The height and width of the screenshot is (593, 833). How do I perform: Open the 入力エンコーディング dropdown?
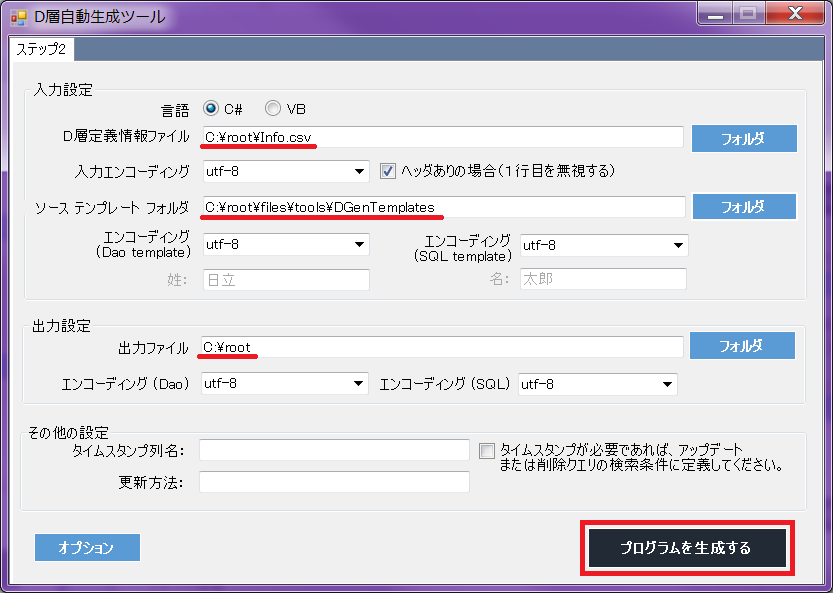click(286, 172)
